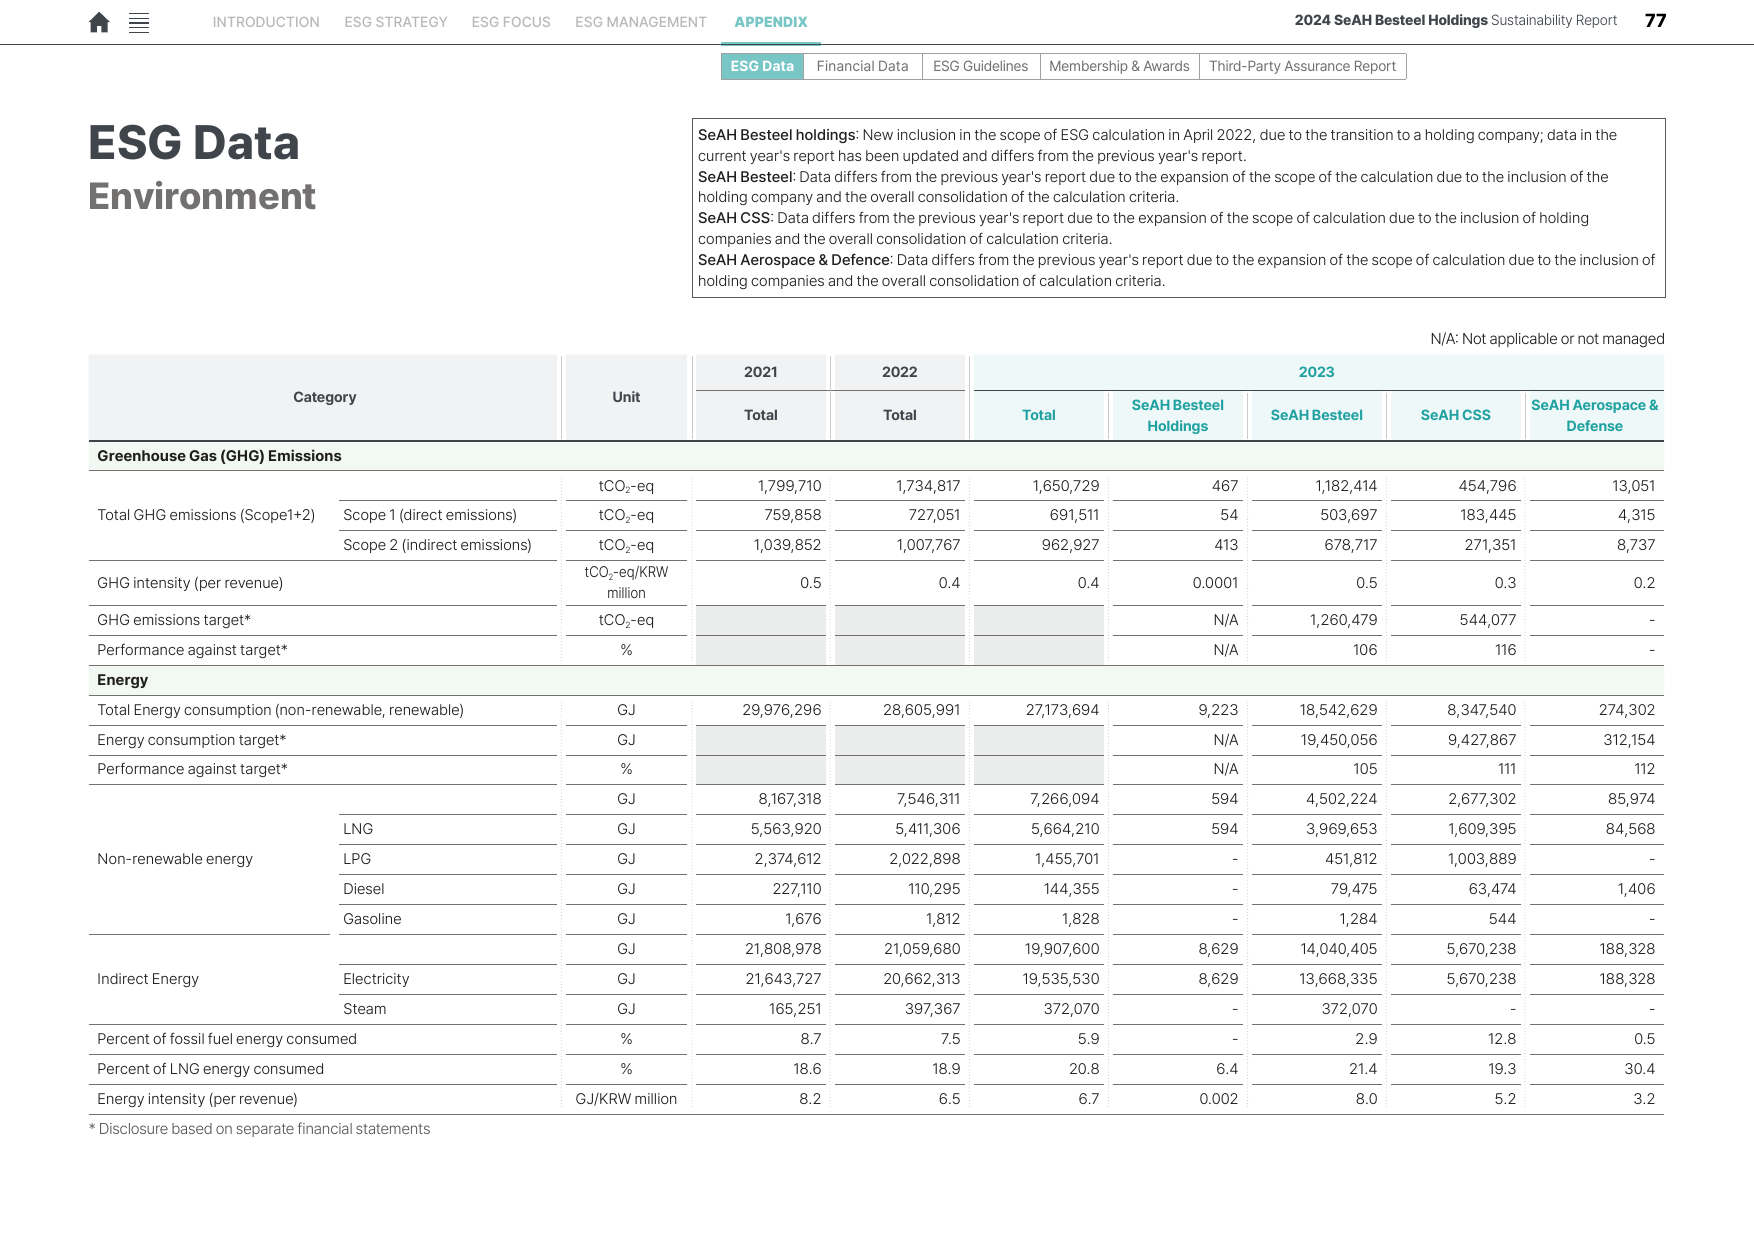Click the Steam row label
Viewport: 1754px width, 1241px height.
(x=365, y=1009)
